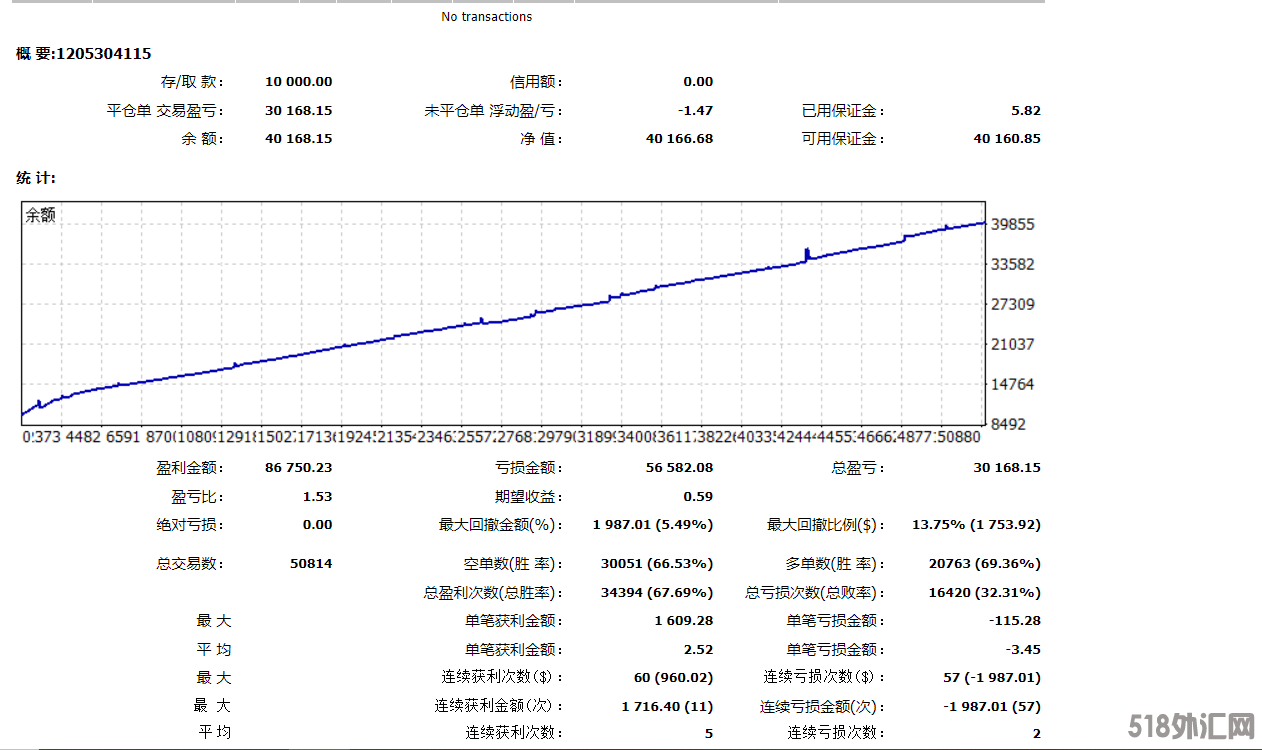
Task: Click the profit factor value 1.53
Action: pyautogui.click(x=317, y=497)
